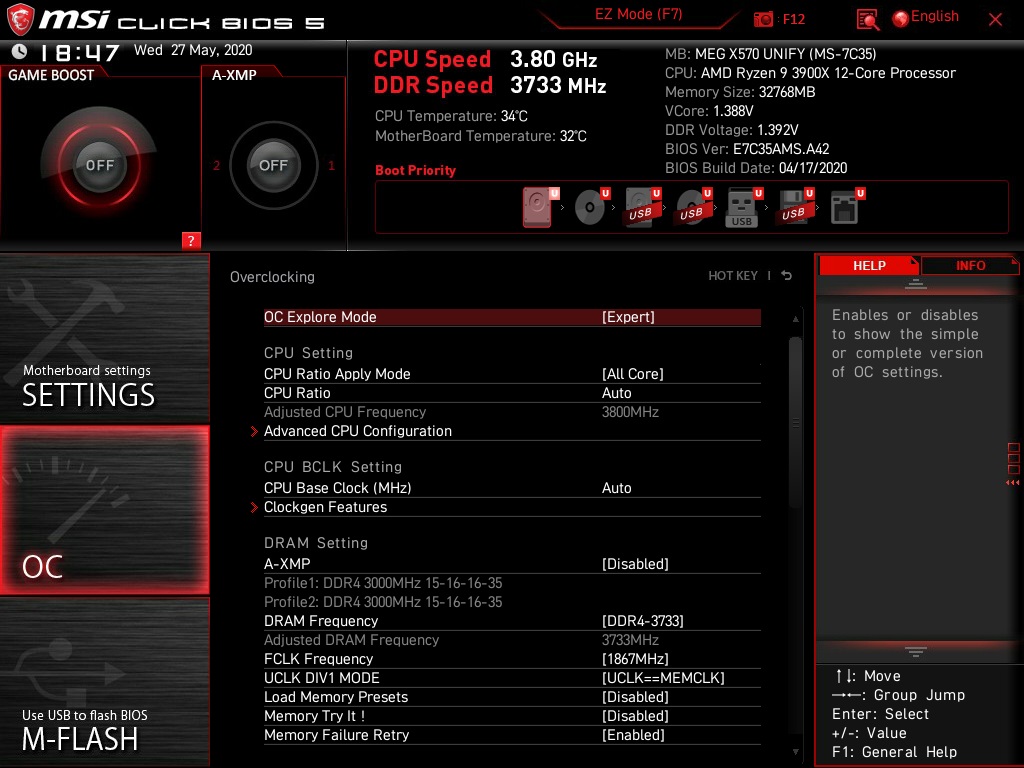Click the settings list scroll-down arrow
Viewport: 1024px width, 768px height.
pyautogui.click(x=795, y=752)
